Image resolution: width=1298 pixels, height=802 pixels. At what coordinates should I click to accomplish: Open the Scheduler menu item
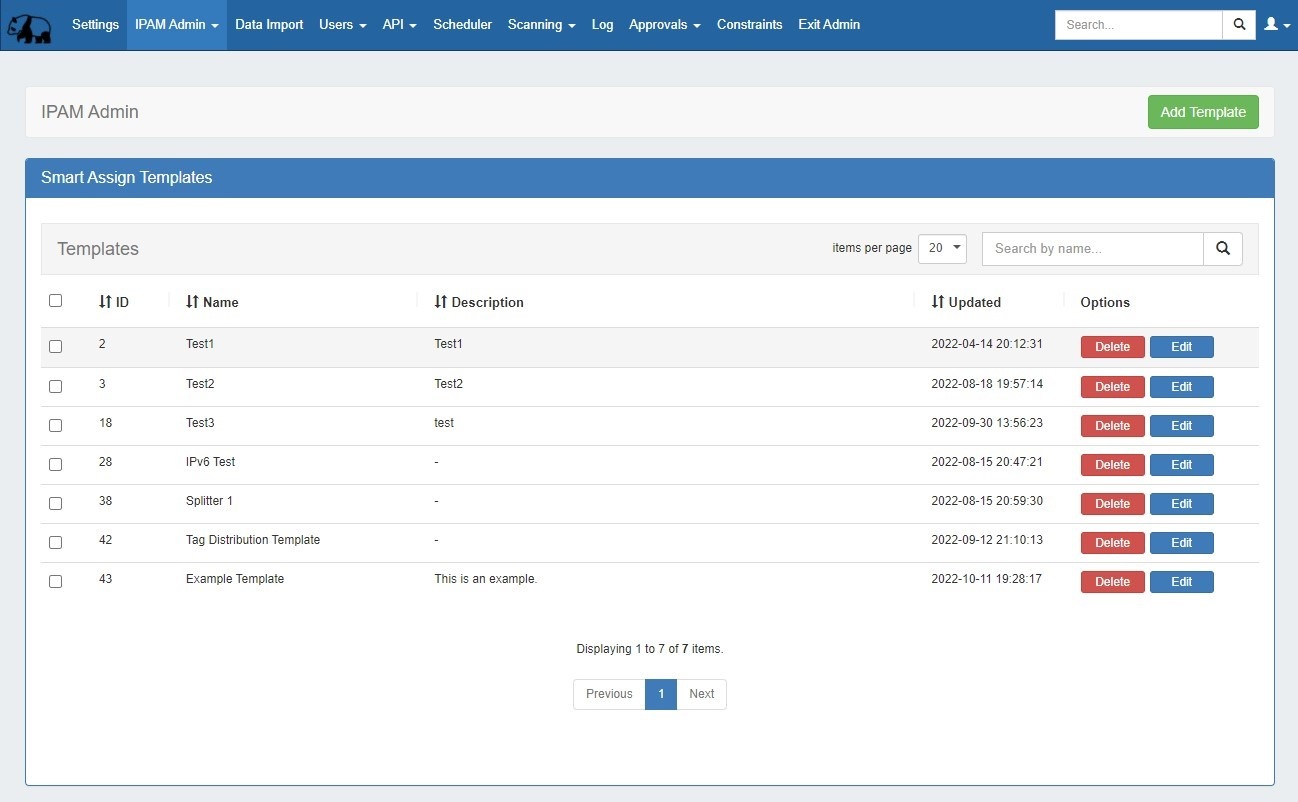point(462,25)
